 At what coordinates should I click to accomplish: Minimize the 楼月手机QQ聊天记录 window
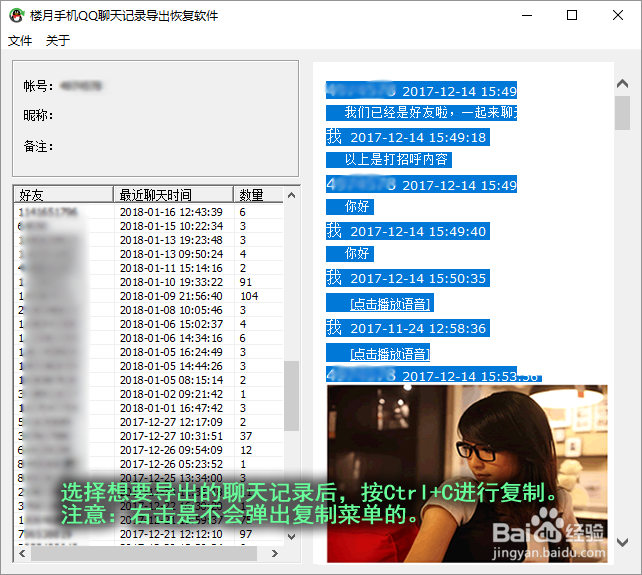pos(527,16)
